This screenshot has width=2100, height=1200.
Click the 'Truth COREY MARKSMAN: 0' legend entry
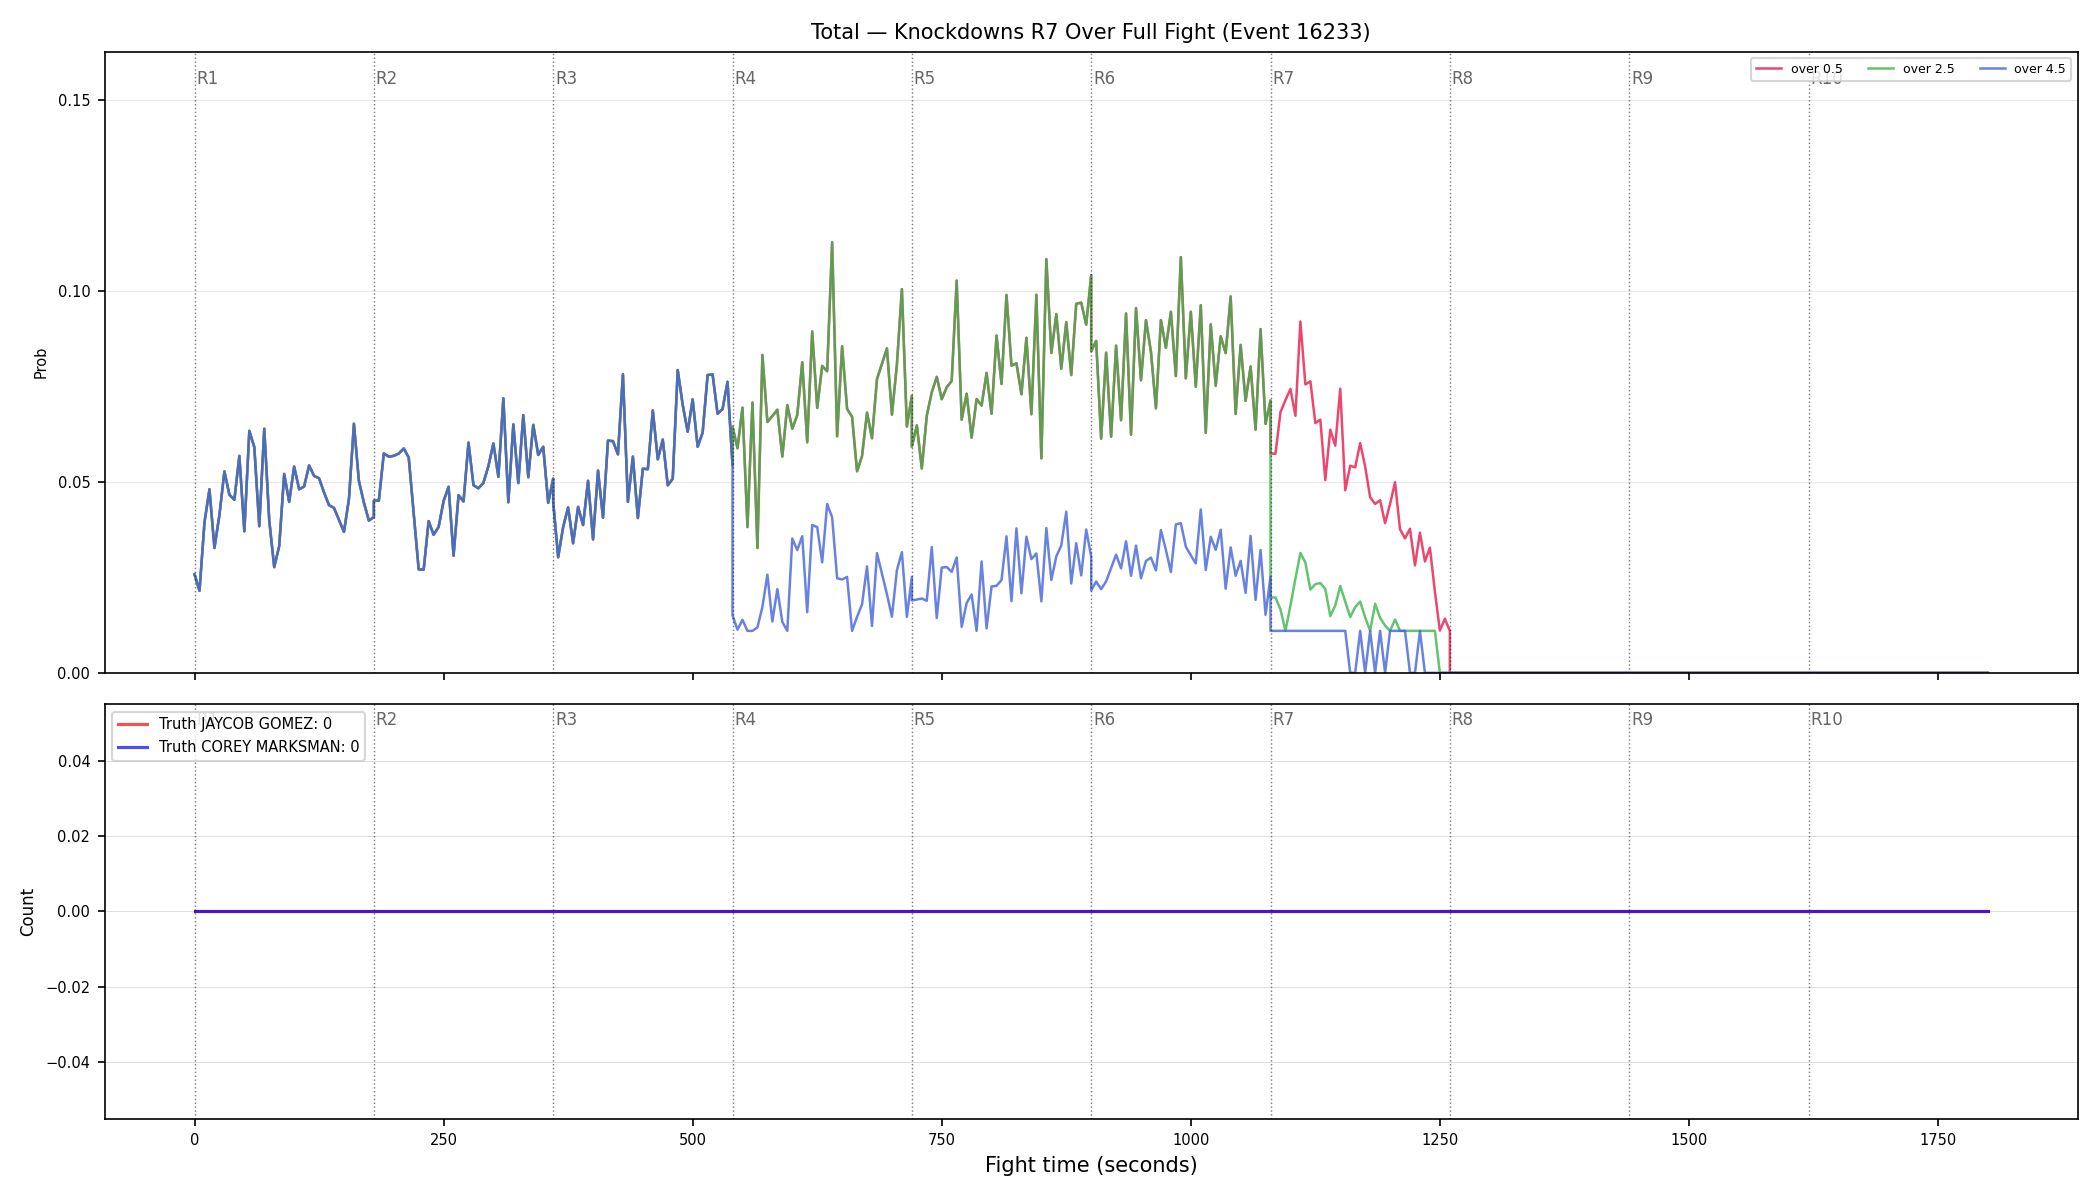[238, 747]
